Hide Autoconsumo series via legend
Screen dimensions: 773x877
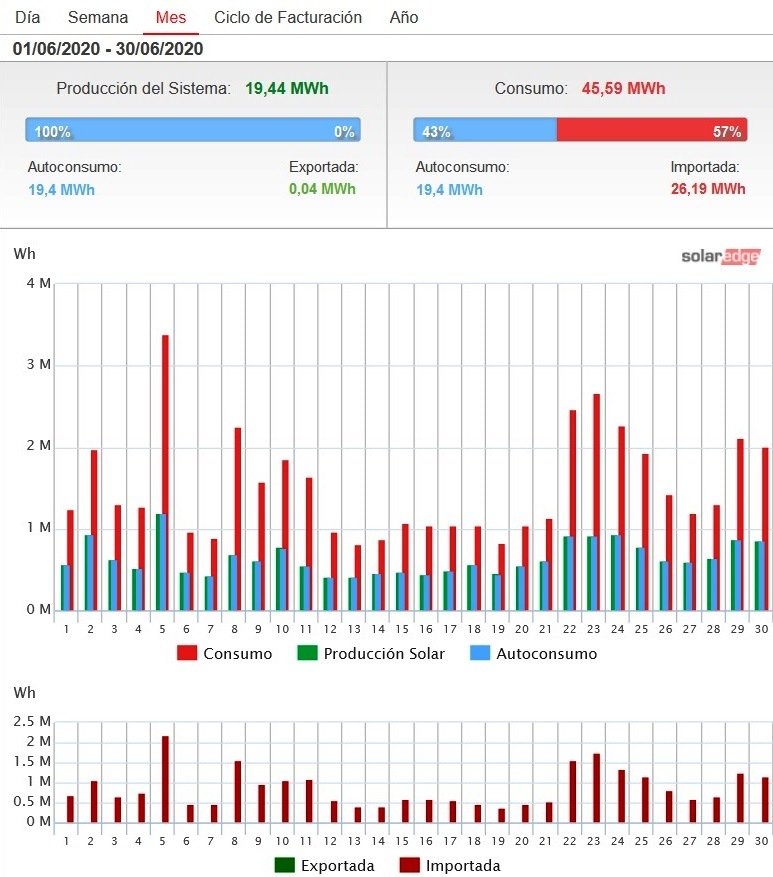click(546, 654)
